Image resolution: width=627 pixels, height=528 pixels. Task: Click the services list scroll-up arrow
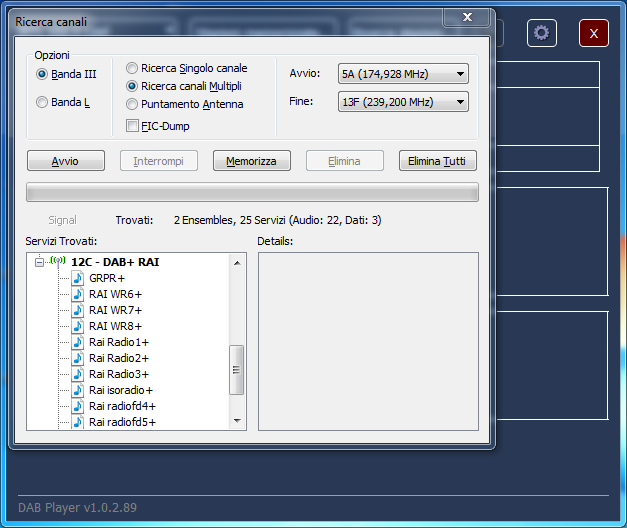point(237,263)
